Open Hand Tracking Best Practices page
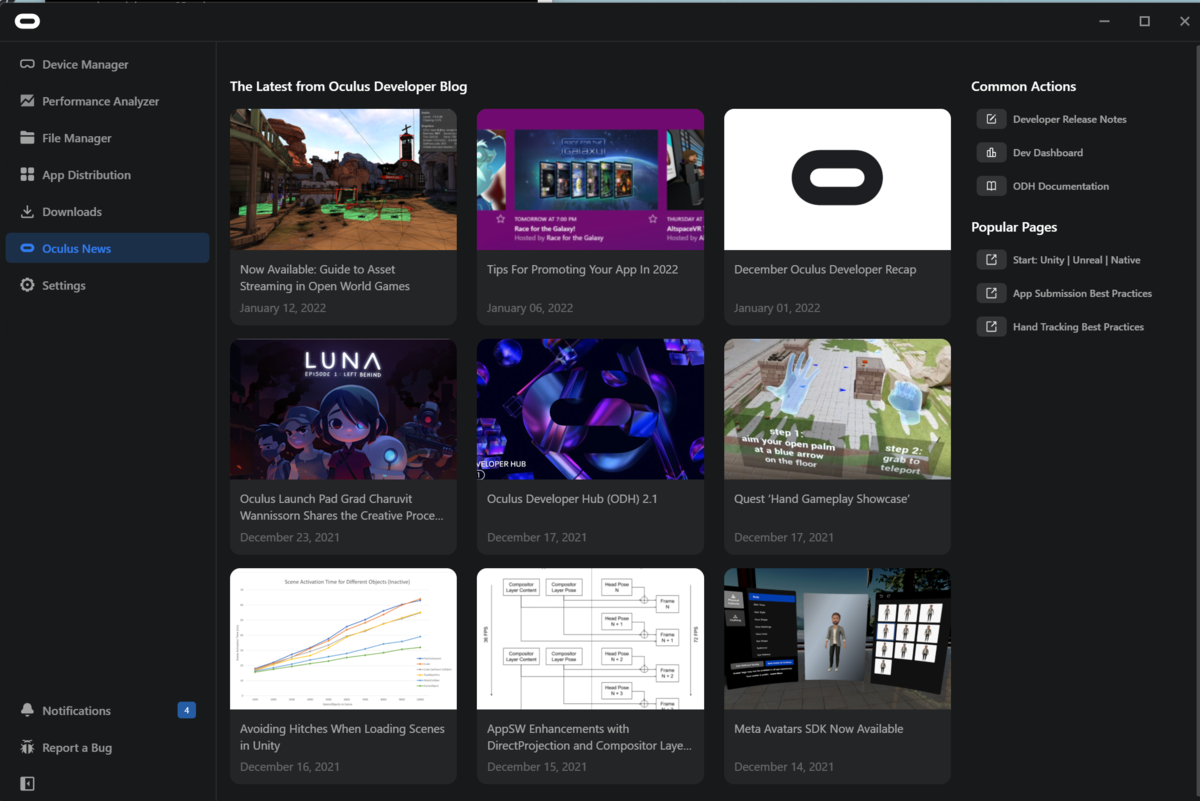Screen dimensions: 1200x801 click(x=1078, y=327)
